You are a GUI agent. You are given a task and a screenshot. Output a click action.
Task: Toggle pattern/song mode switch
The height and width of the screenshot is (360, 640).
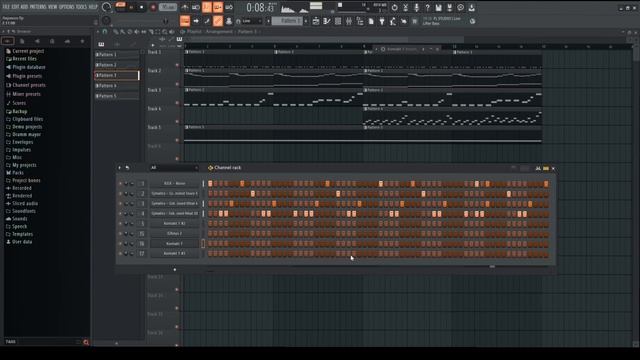point(120,6)
